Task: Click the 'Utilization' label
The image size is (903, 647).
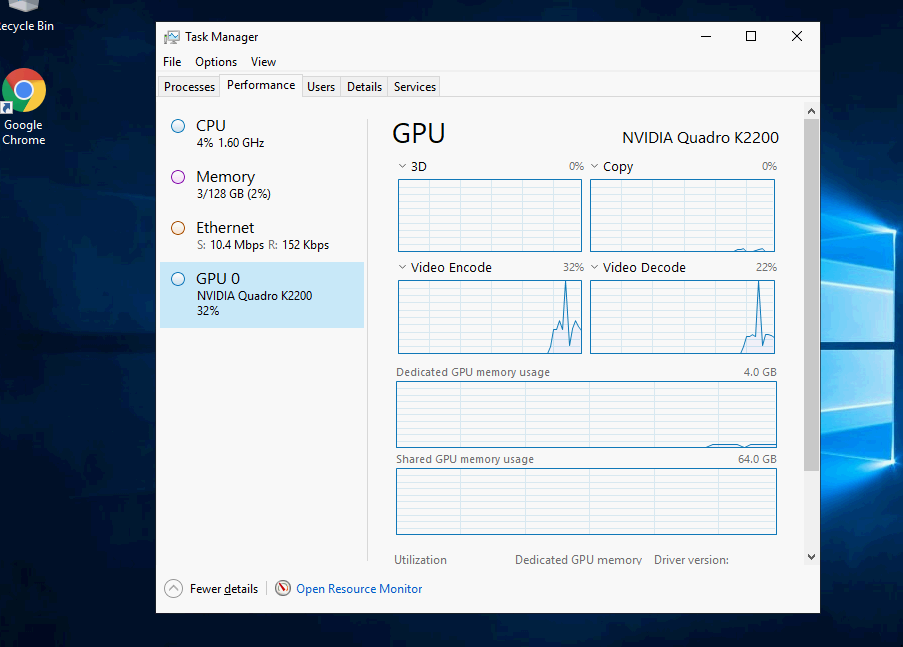Action: pos(420,559)
